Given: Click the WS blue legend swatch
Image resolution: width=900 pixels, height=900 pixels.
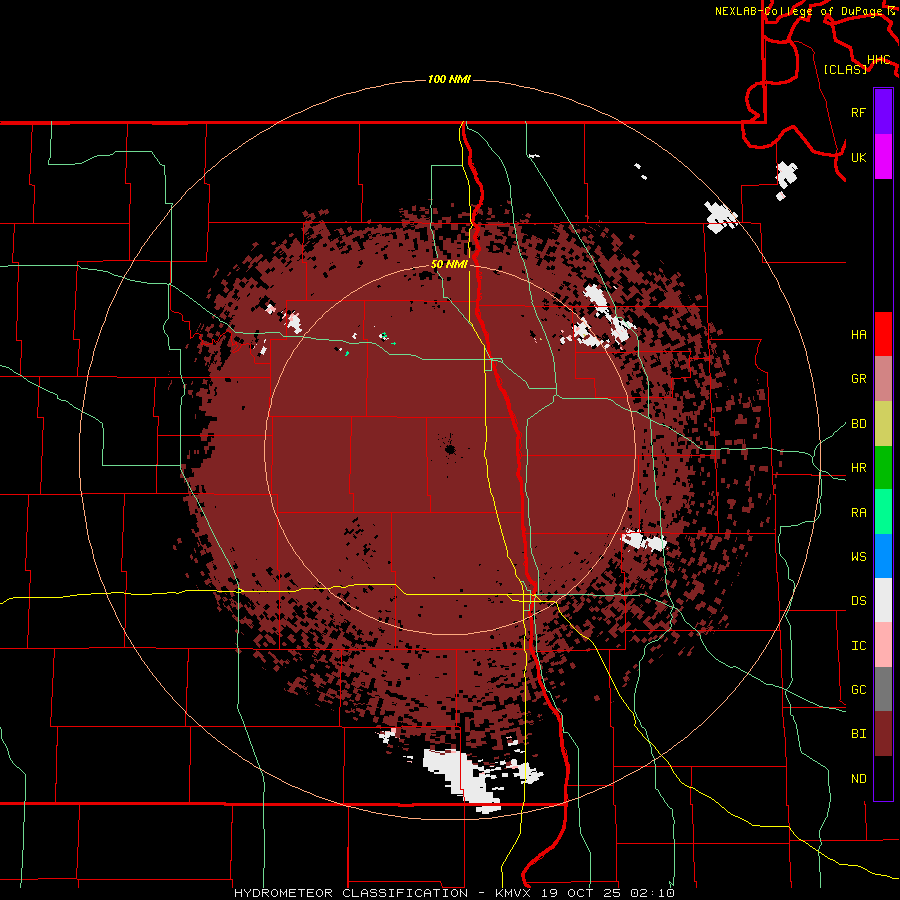Looking at the screenshot, I should pos(883,556).
